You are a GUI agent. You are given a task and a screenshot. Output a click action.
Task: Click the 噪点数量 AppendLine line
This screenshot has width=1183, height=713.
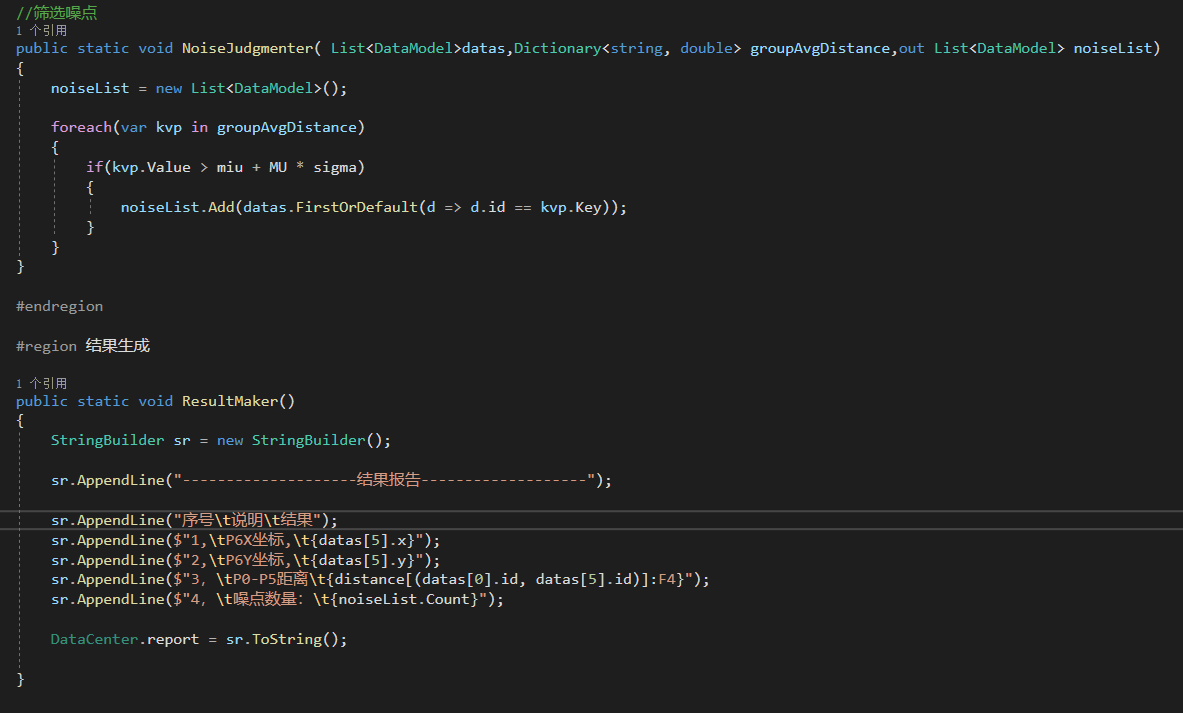(x=277, y=599)
